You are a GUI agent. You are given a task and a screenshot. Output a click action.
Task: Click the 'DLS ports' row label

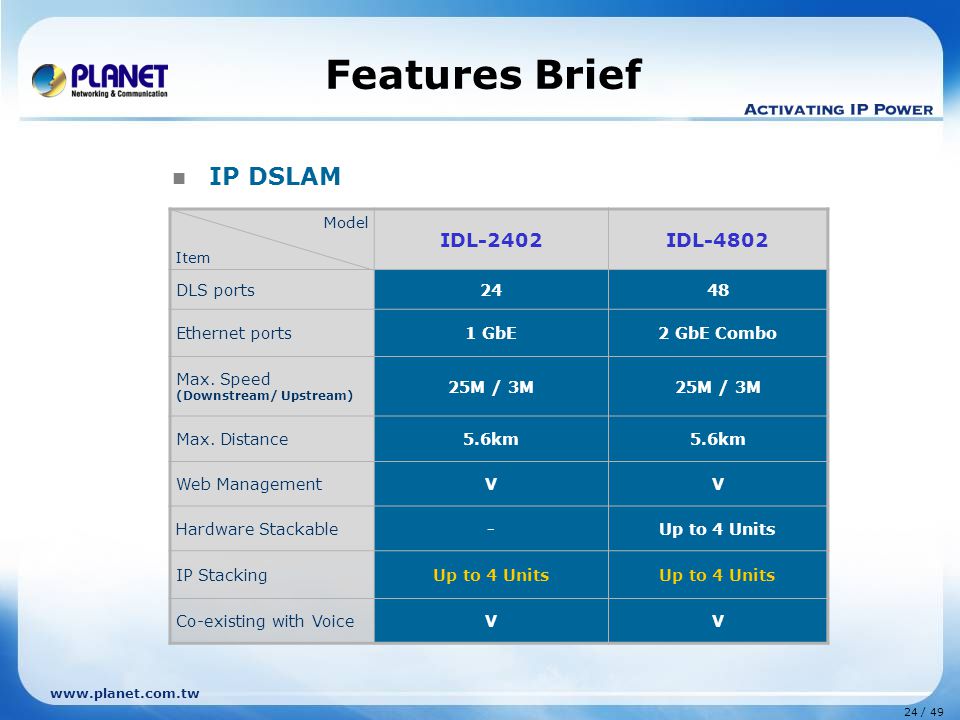[x=216, y=290]
